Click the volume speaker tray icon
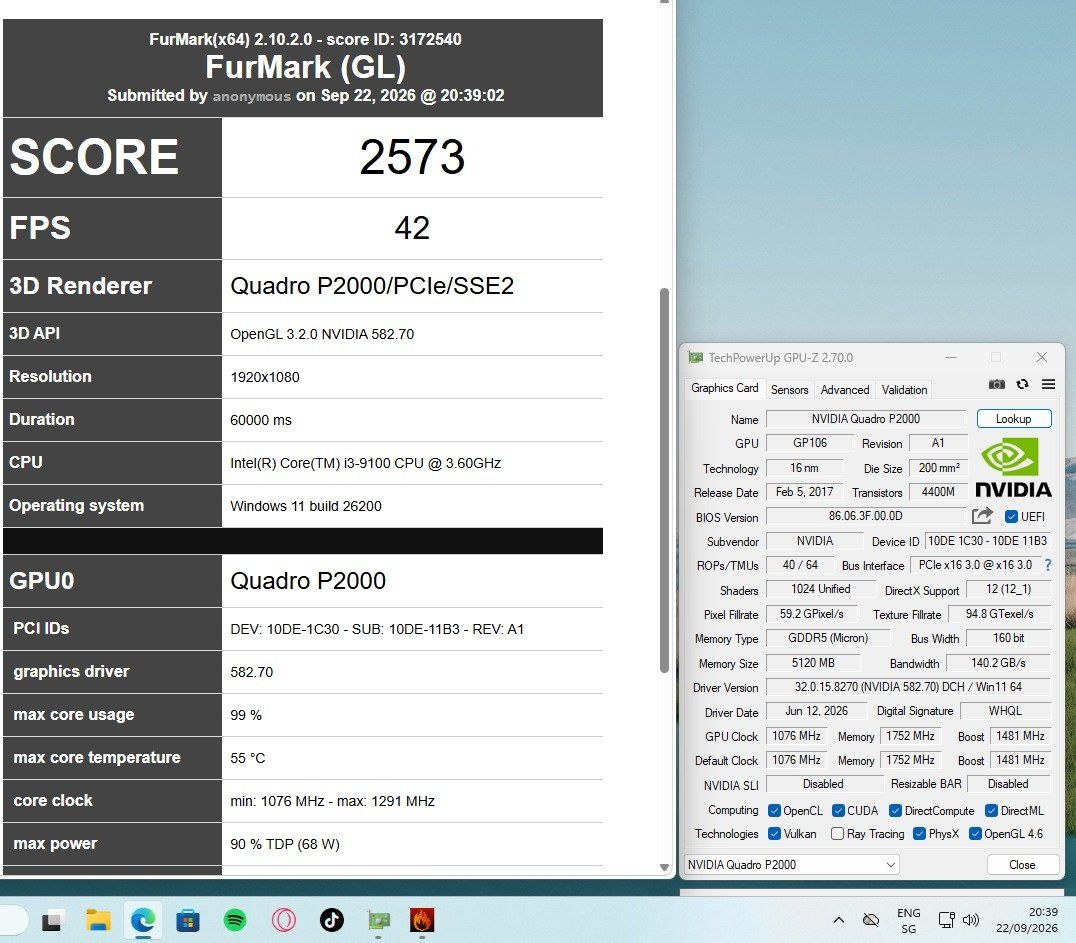Image resolution: width=1076 pixels, height=943 pixels. coord(971,920)
